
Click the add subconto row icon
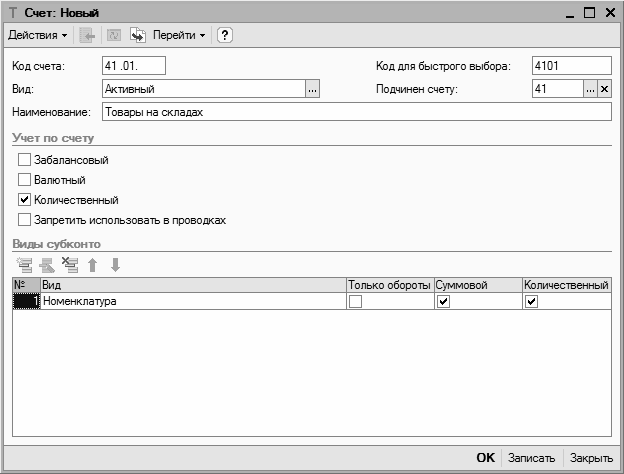point(24,265)
